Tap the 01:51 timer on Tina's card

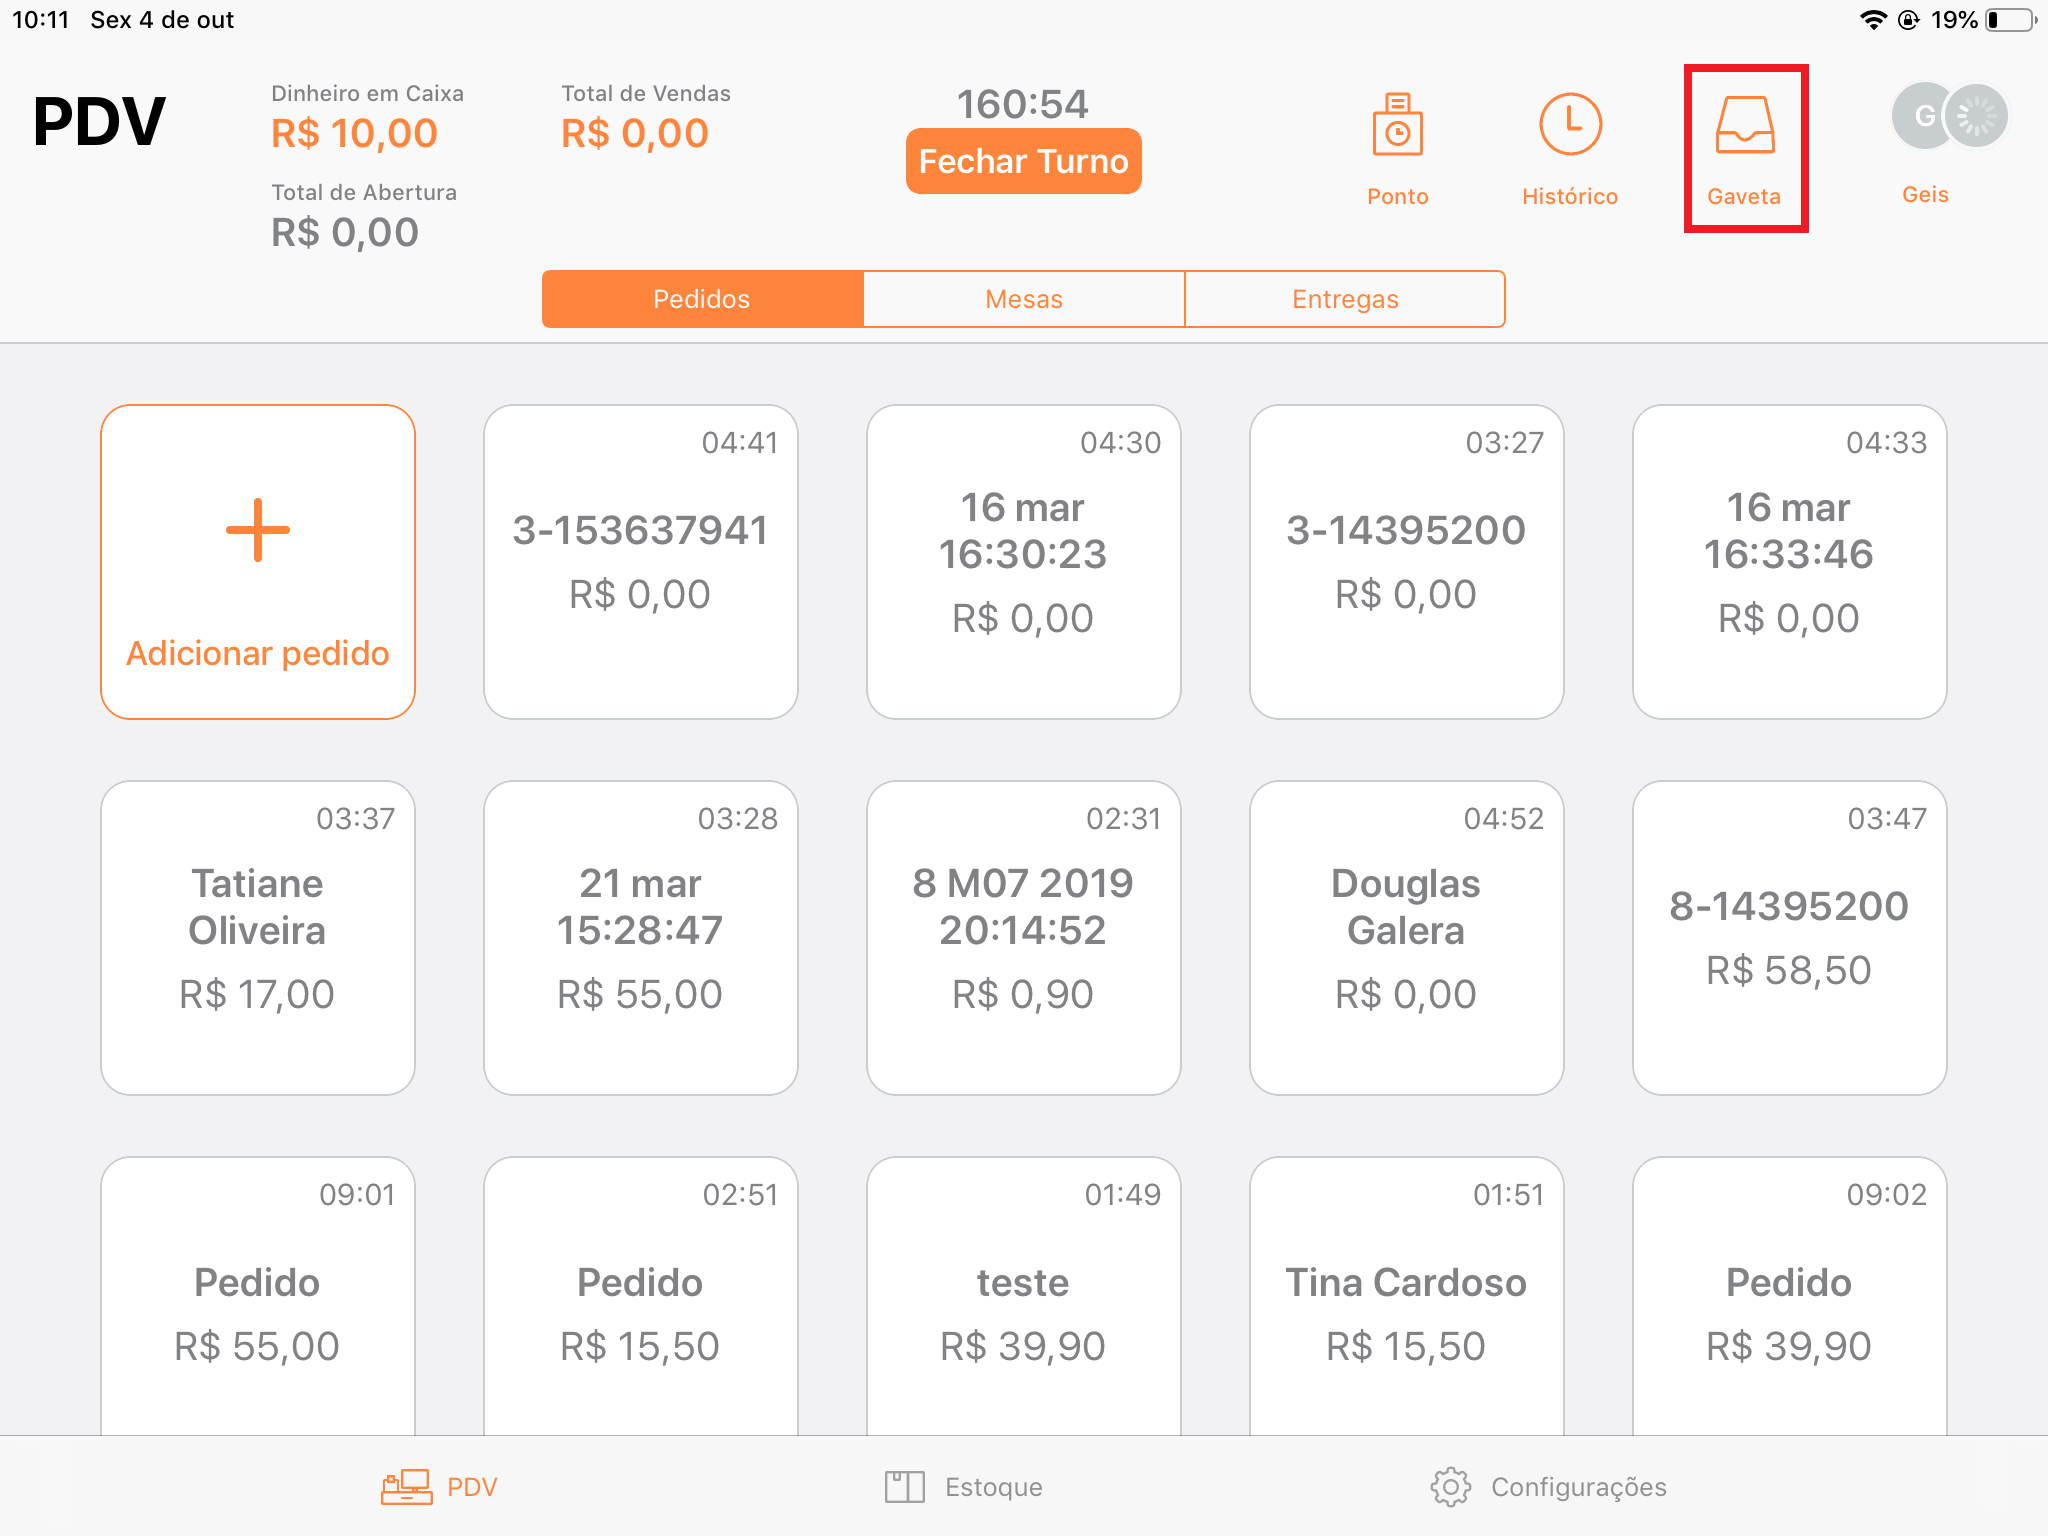(x=1509, y=1194)
